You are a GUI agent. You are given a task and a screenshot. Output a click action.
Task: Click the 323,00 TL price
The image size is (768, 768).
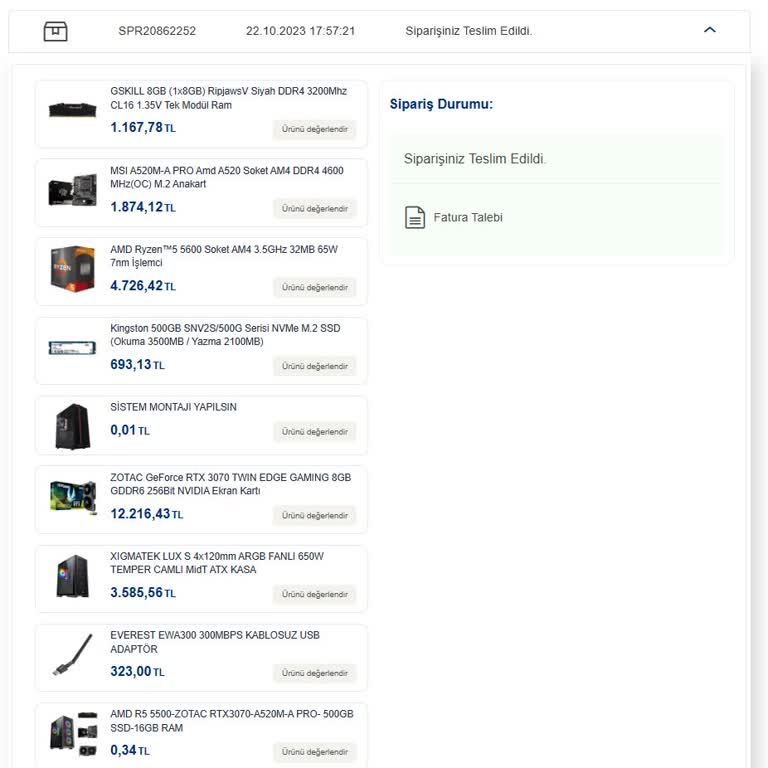click(x=137, y=672)
